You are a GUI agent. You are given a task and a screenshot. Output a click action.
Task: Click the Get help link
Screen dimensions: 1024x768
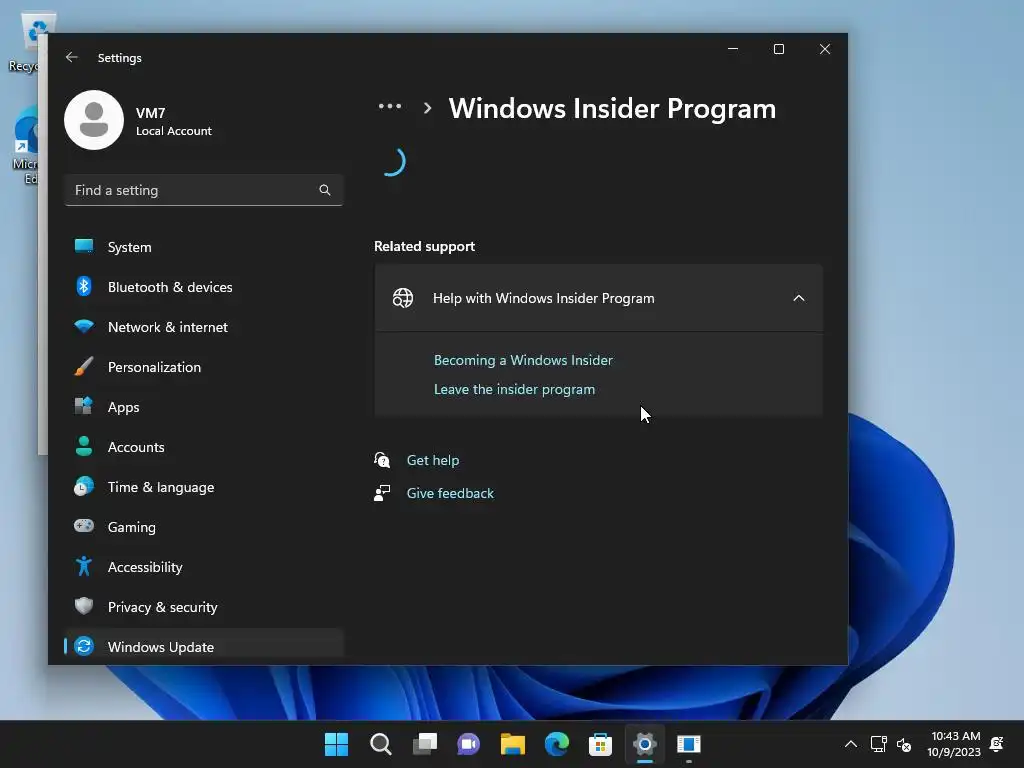pyautogui.click(x=433, y=460)
